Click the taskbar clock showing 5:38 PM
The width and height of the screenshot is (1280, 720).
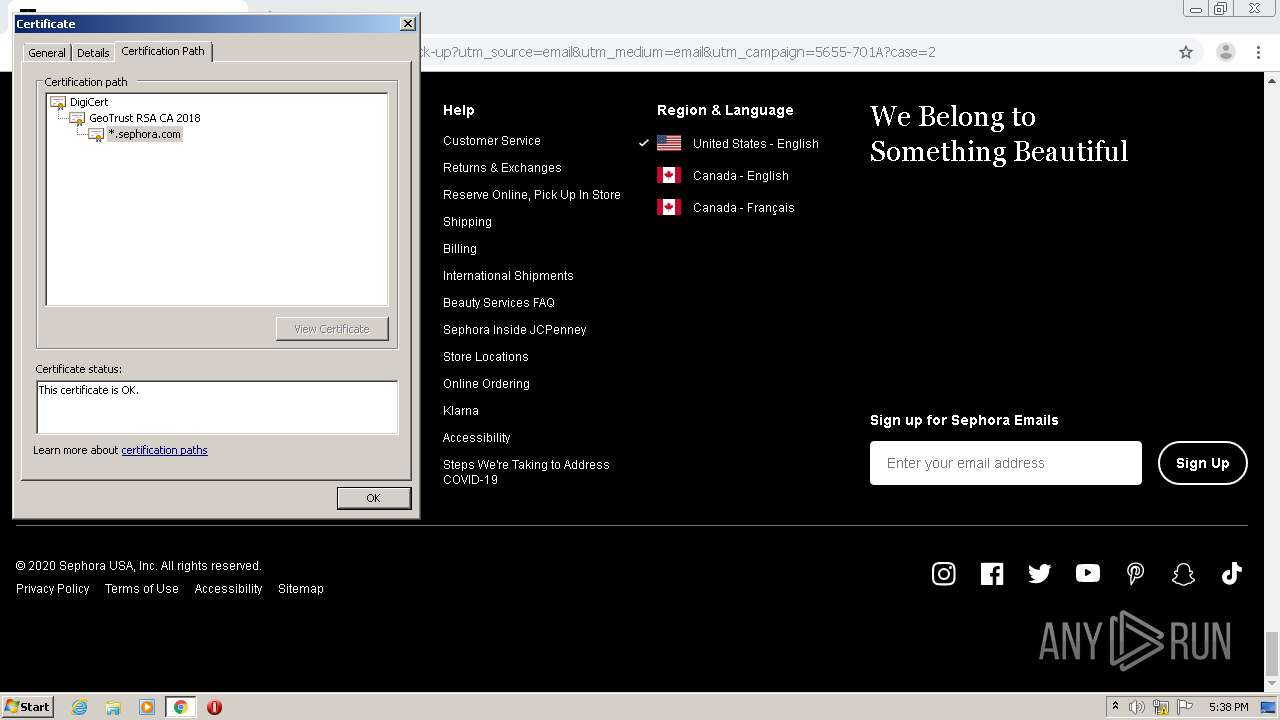[1228, 707]
